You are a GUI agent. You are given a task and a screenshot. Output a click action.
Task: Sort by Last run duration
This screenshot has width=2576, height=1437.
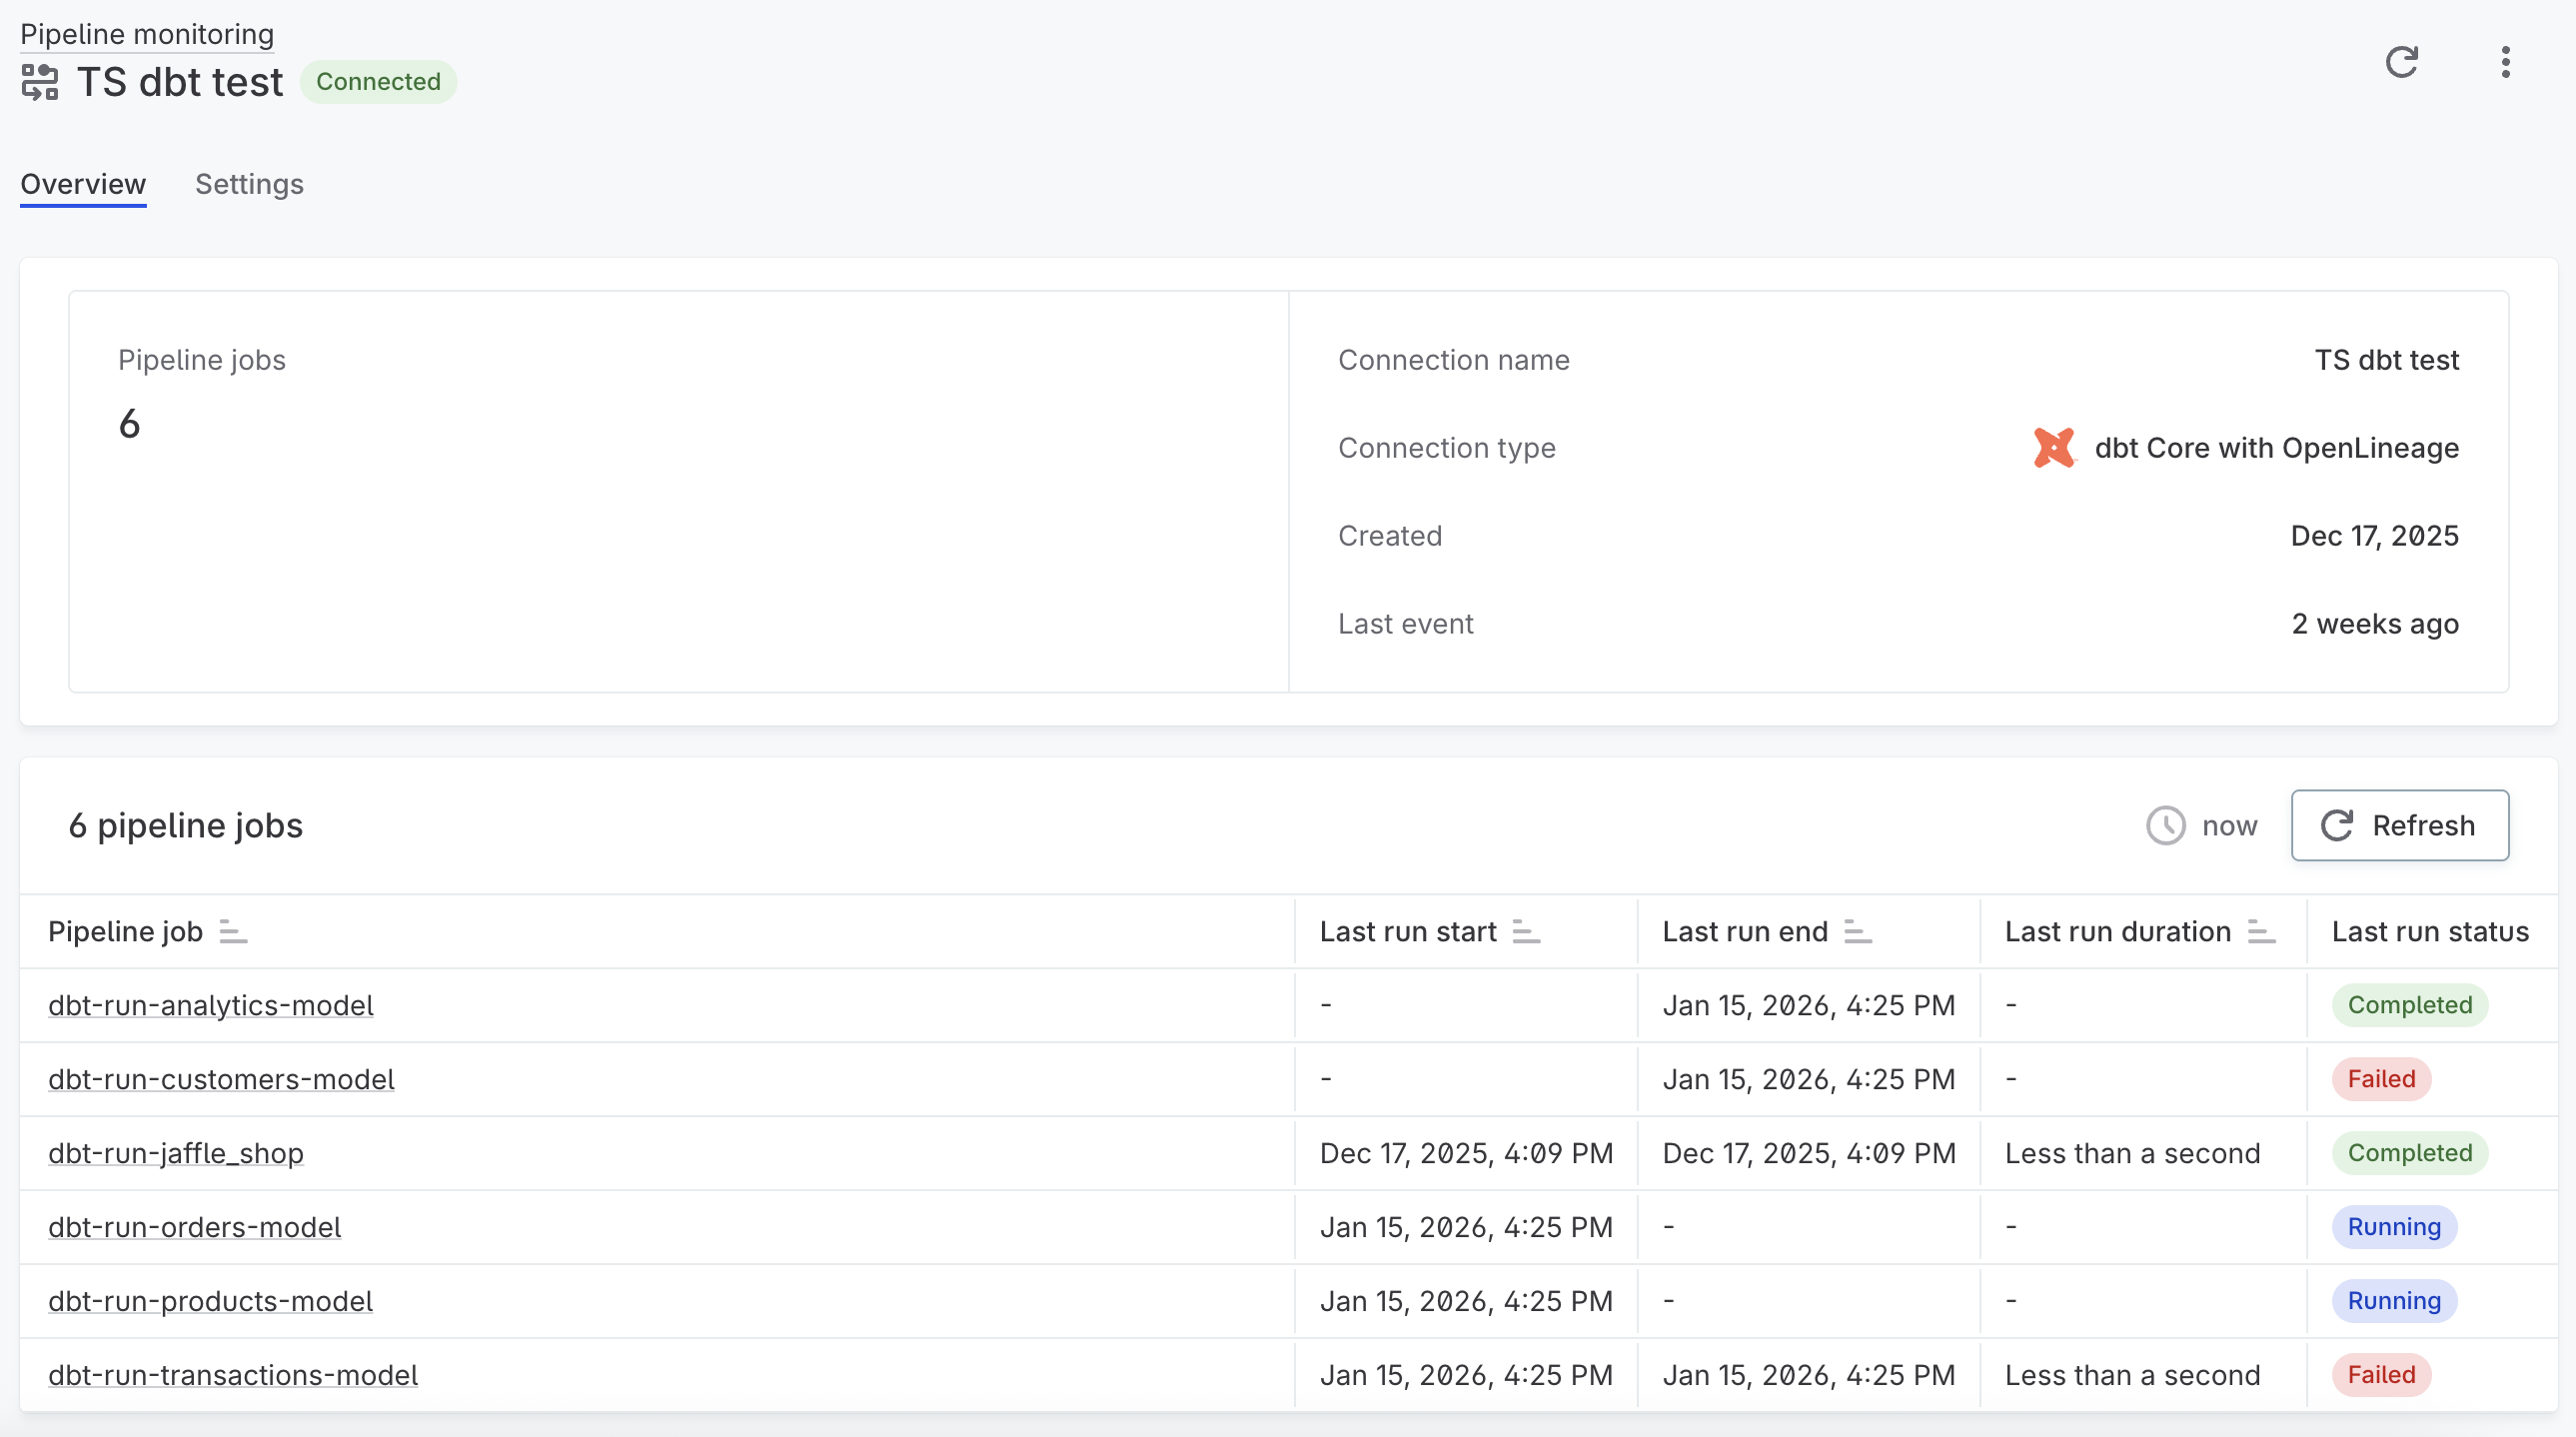point(2261,932)
